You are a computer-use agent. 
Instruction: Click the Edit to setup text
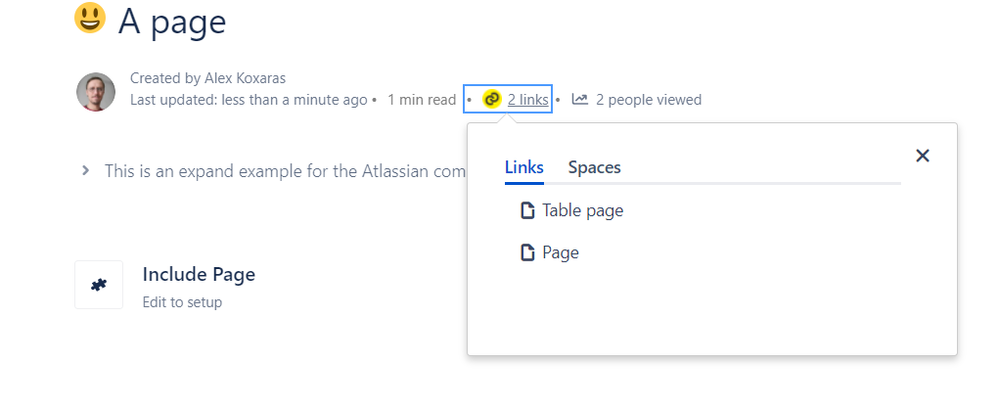182,302
